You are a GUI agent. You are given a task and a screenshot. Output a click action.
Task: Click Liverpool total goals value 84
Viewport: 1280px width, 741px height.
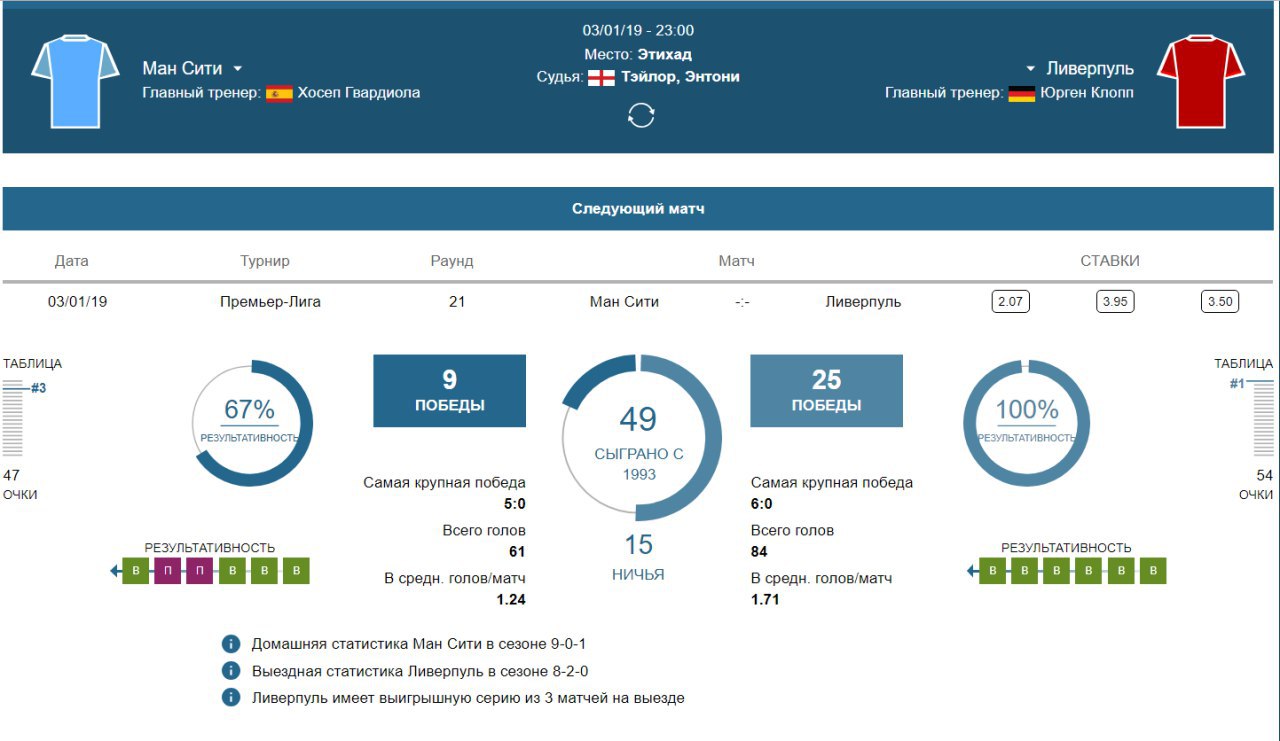(x=760, y=552)
